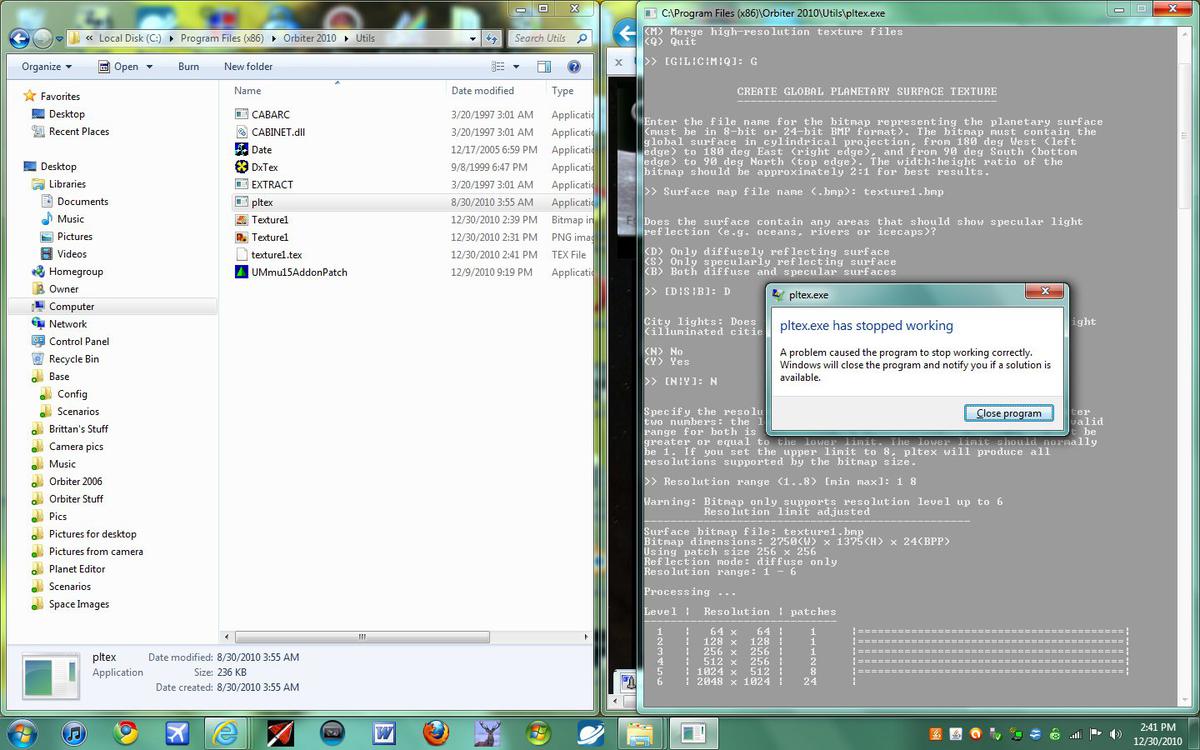
Task: Click the Open toolbar button
Action: pos(118,67)
